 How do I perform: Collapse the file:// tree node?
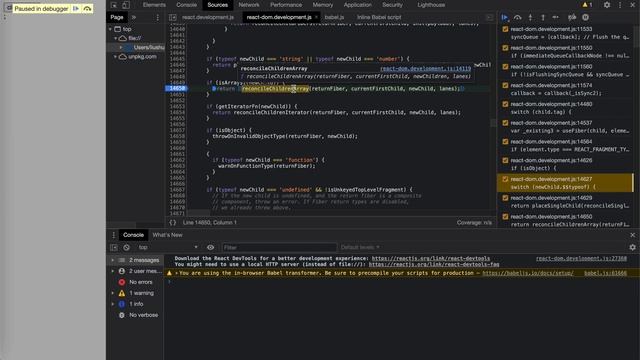point(116,38)
